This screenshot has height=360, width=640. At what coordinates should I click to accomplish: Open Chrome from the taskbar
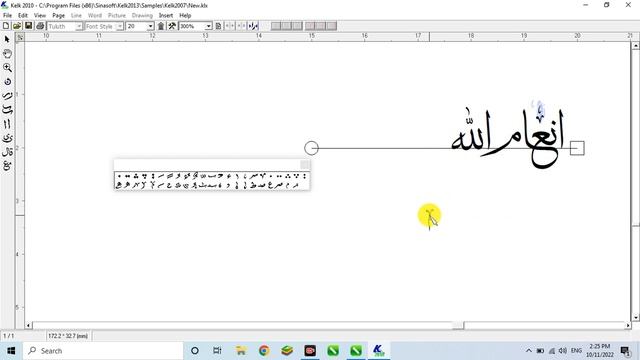click(x=264, y=351)
